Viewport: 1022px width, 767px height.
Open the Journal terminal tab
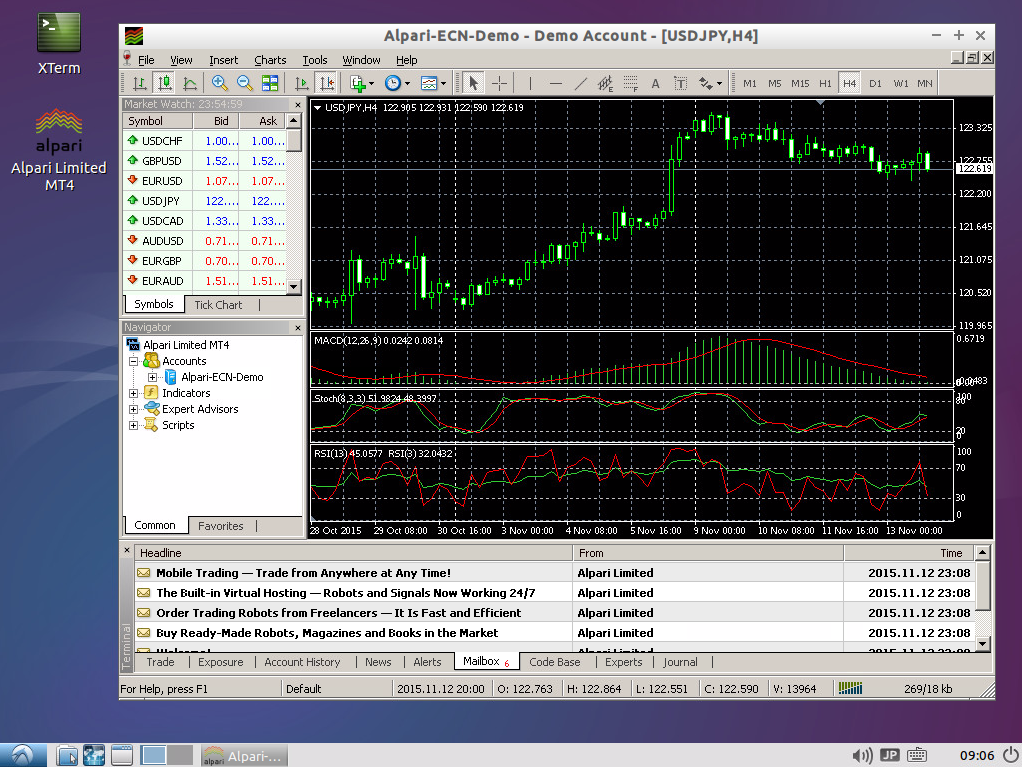coord(680,662)
